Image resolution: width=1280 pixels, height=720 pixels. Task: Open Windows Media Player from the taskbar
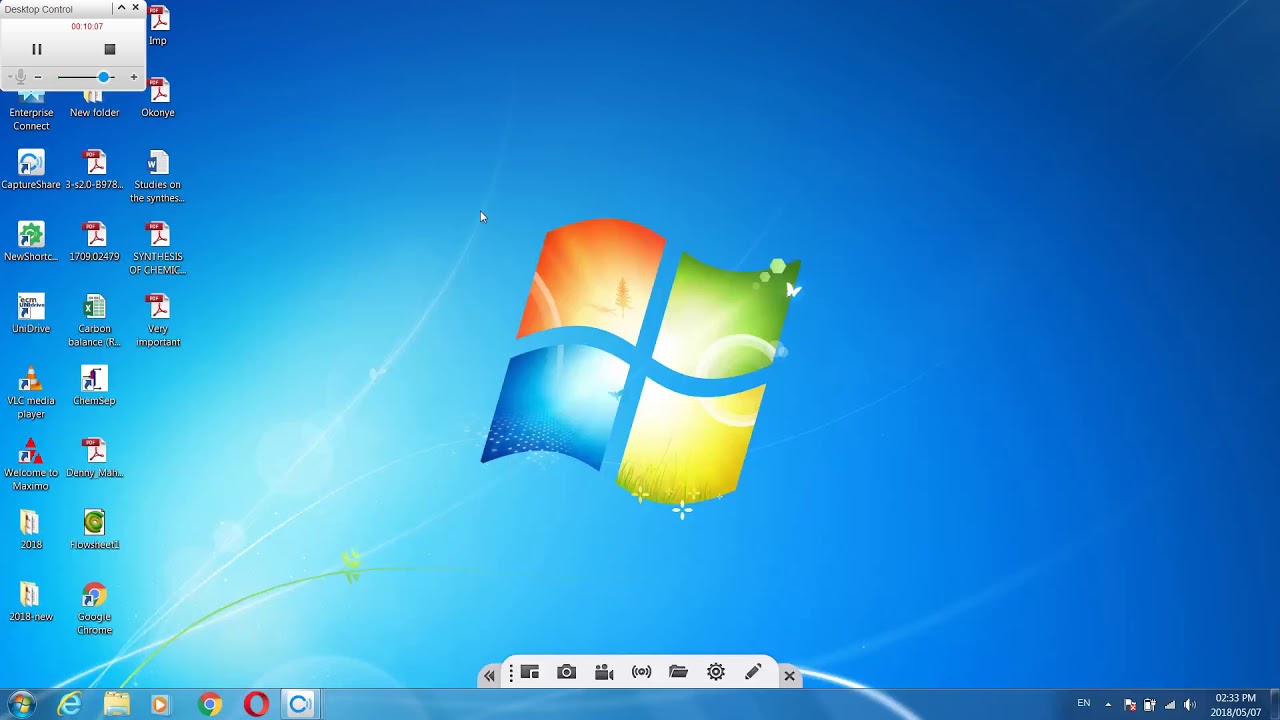(x=160, y=705)
